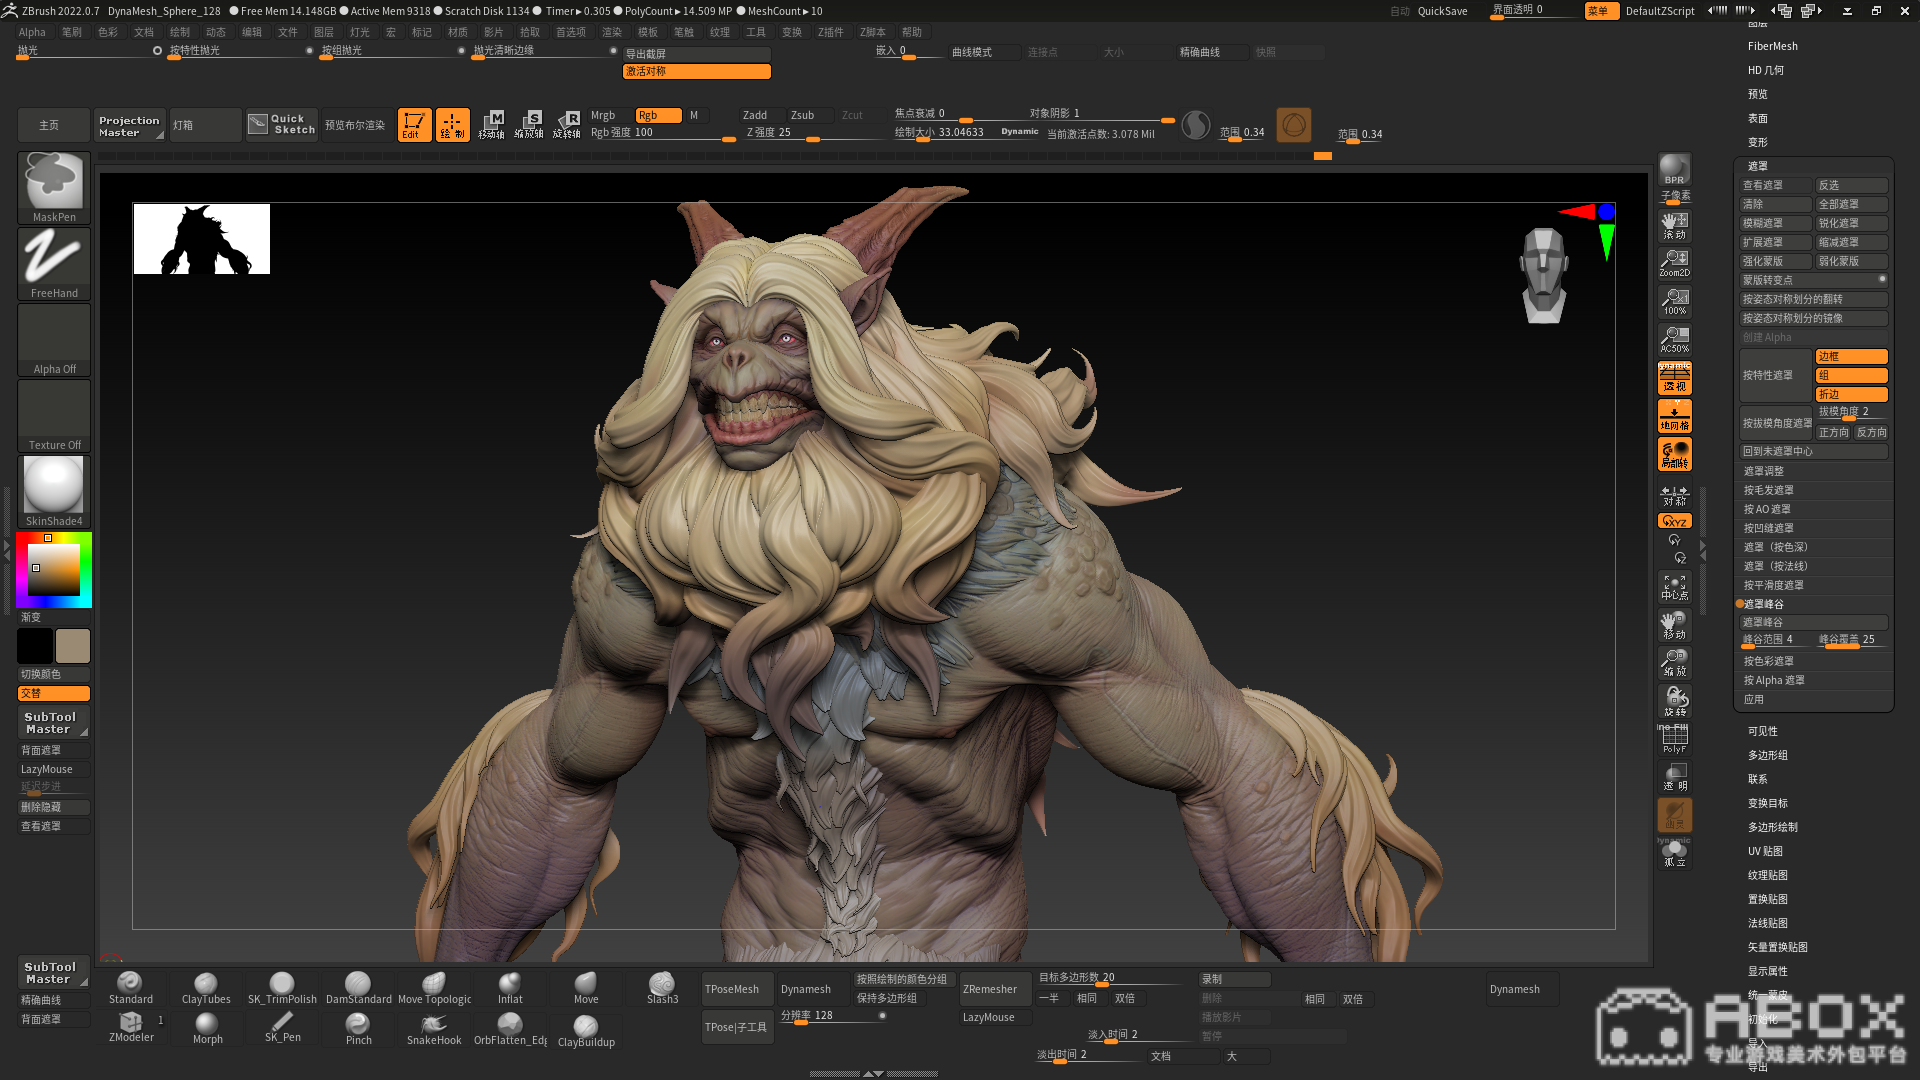
Task: Select the ClayBuildup brush
Action: coord(586,1030)
